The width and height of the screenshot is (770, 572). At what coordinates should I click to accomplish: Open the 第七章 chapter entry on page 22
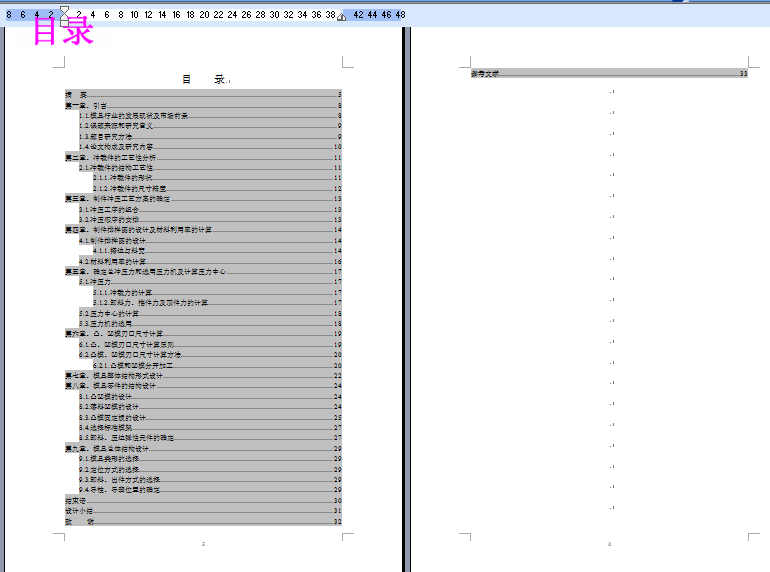[203, 376]
